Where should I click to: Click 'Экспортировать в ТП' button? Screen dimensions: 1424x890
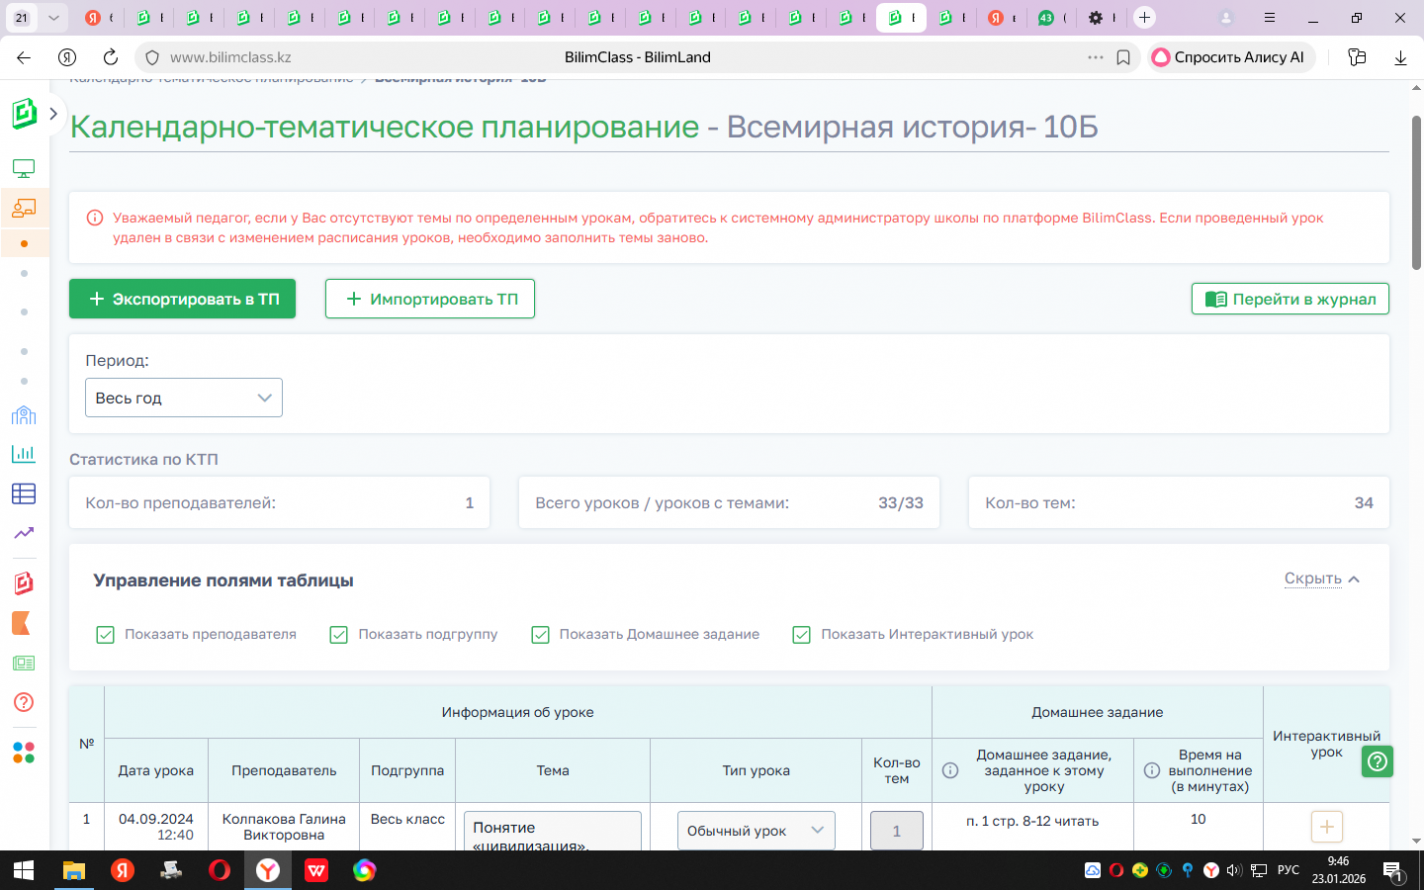pos(182,299)
